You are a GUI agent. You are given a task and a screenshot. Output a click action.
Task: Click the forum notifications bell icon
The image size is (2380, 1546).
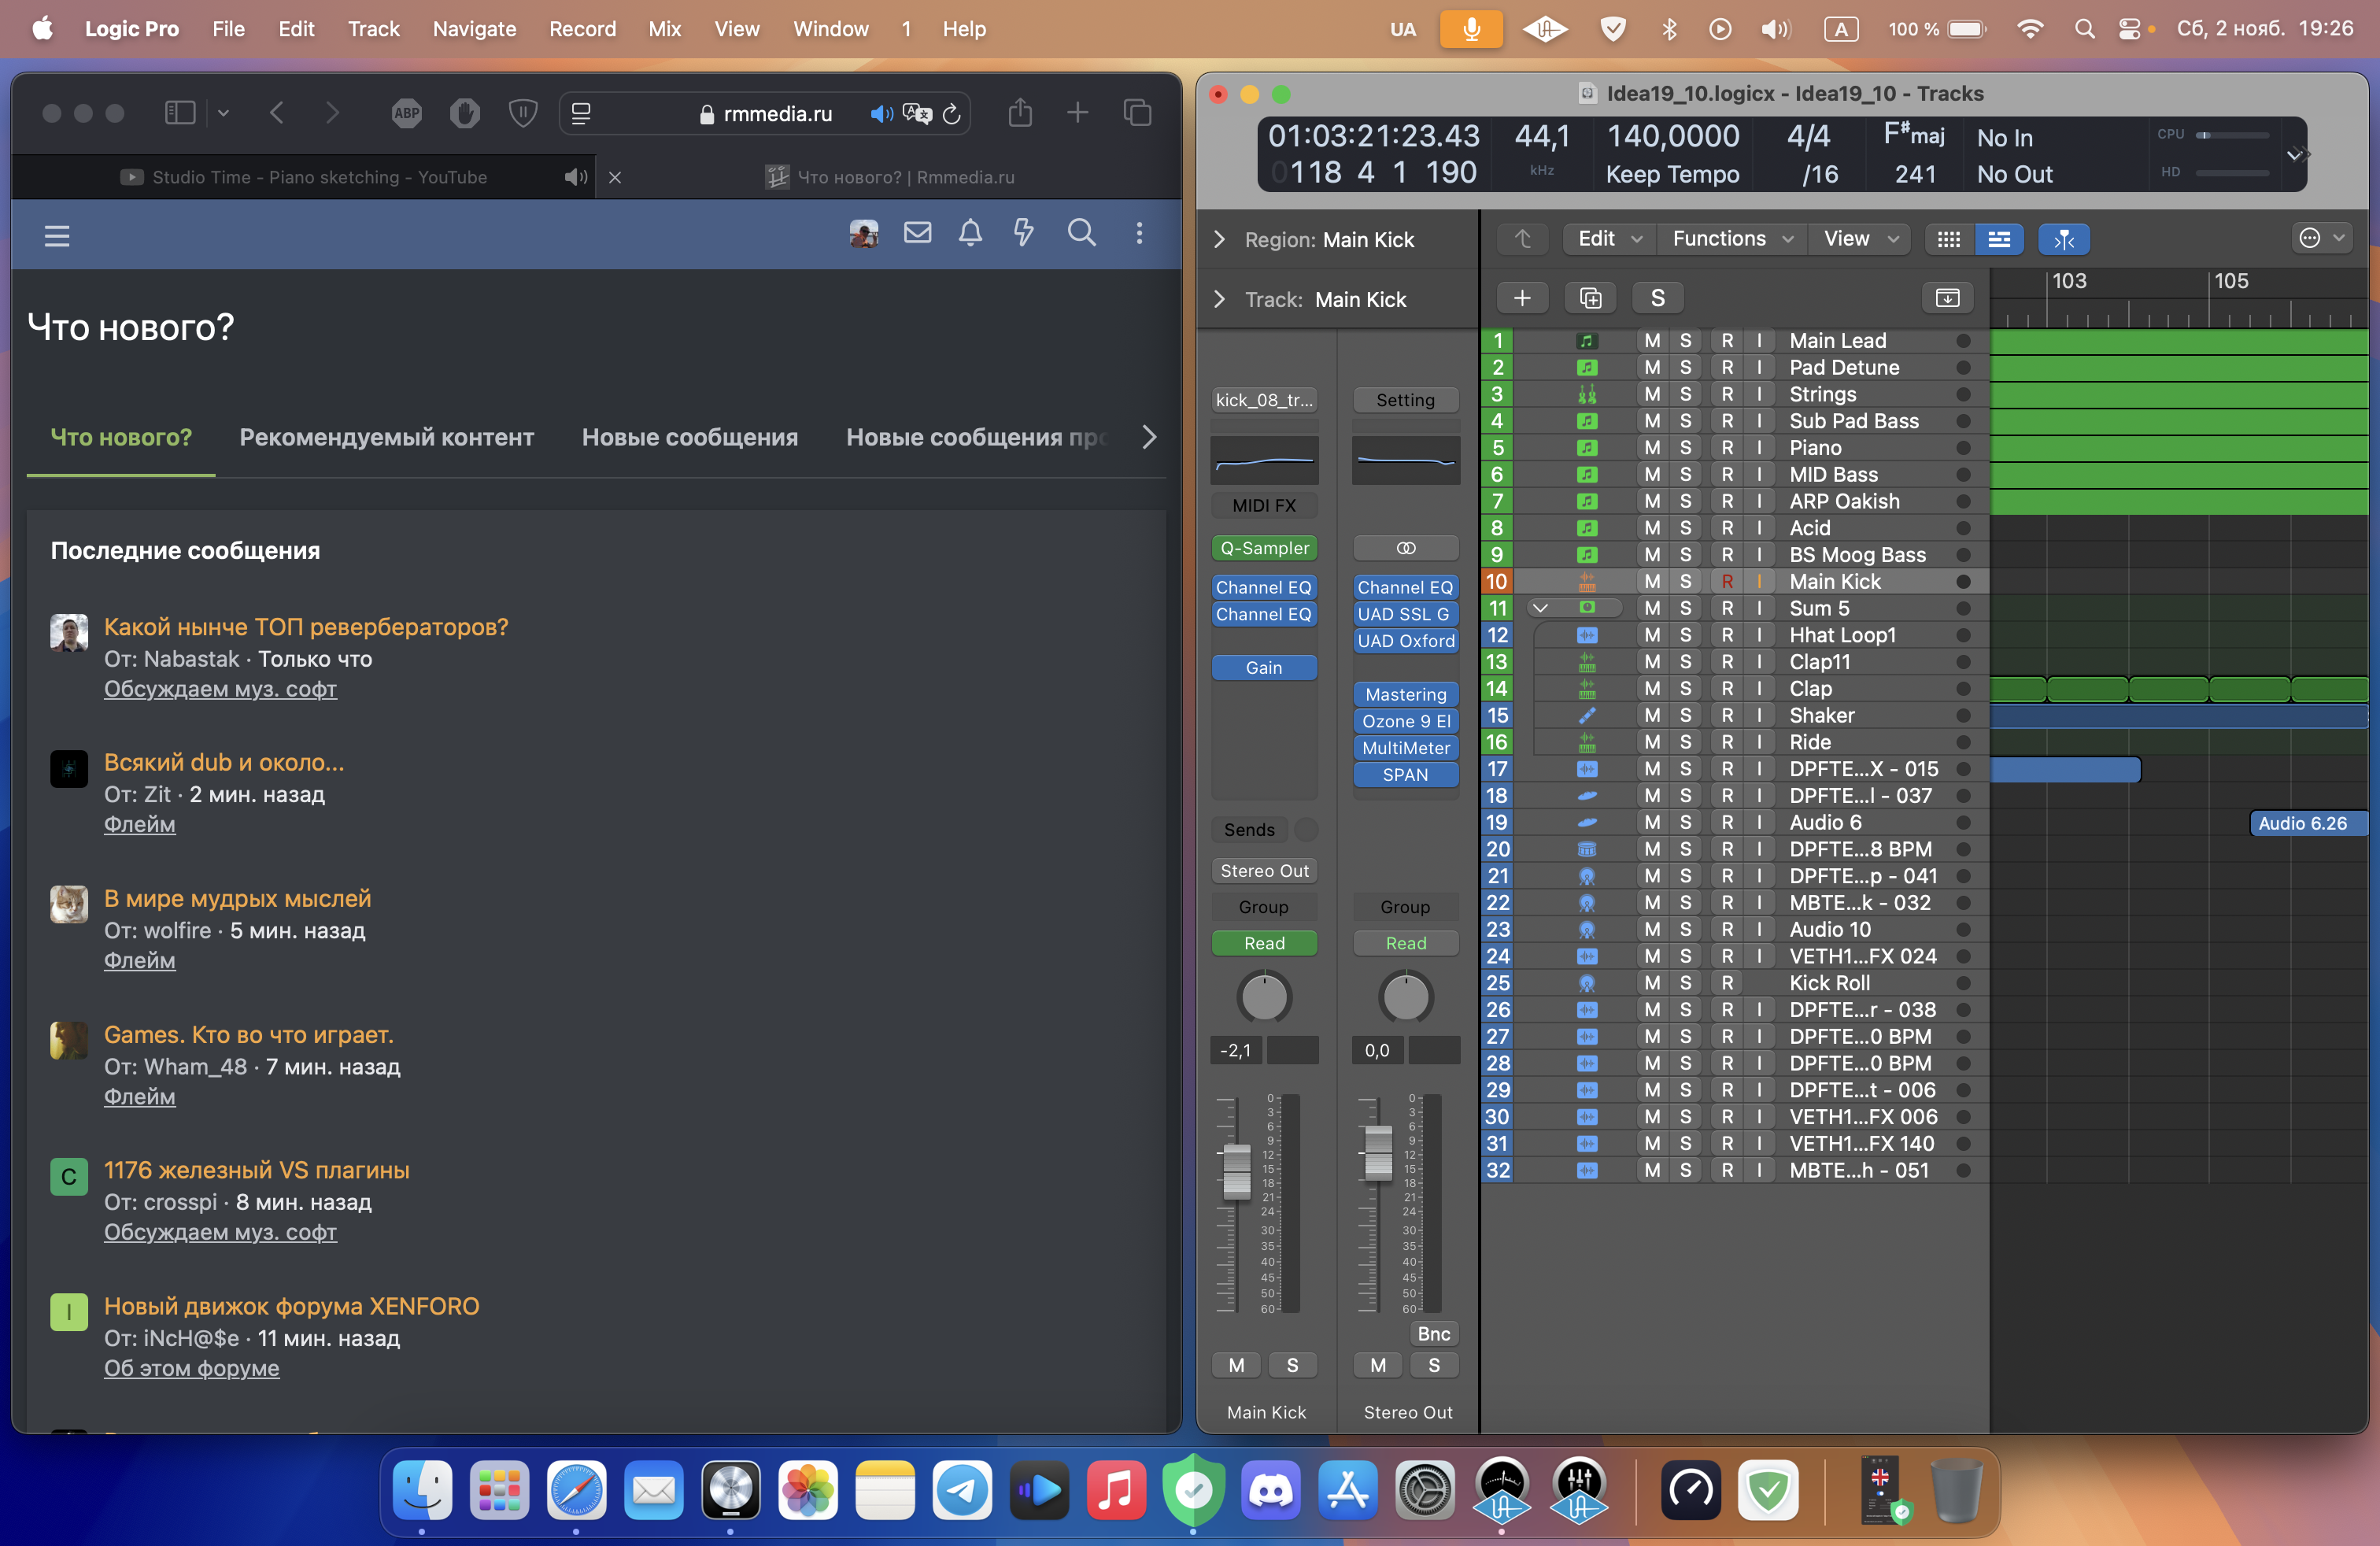pos(970,233)
